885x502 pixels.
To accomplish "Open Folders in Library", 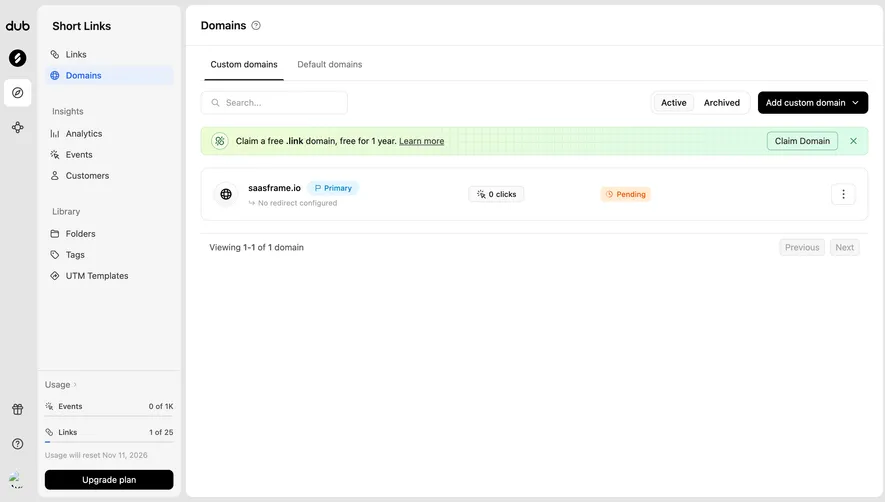I will [109, 233].
